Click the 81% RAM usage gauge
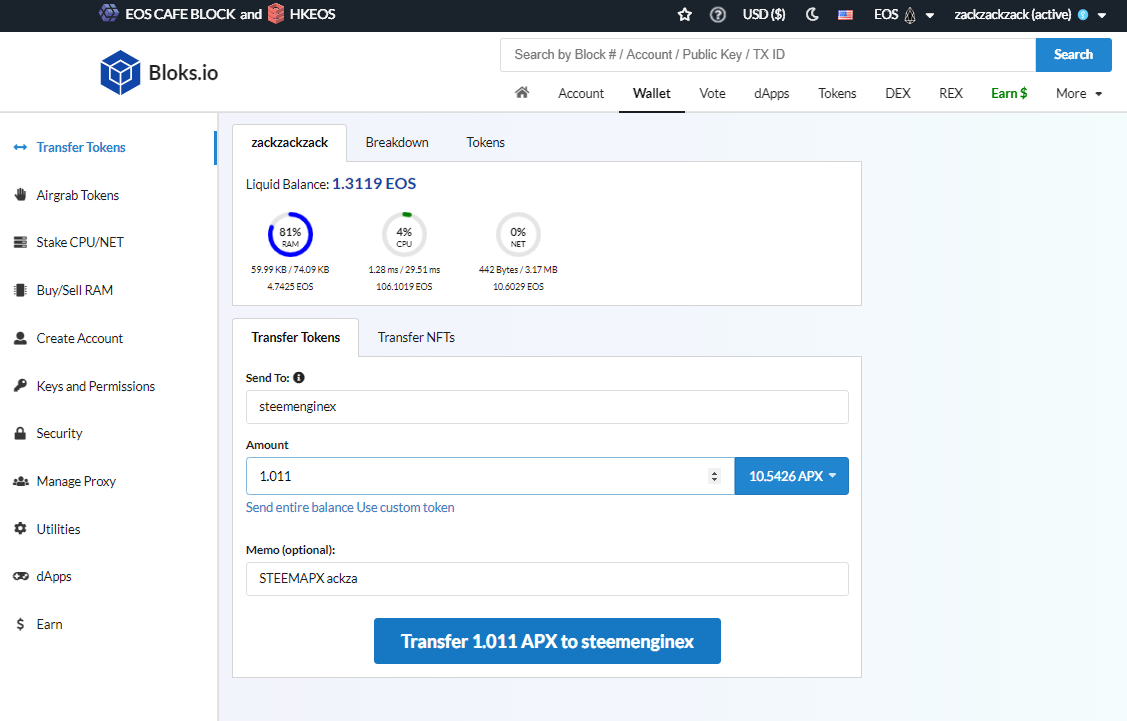1127x721 pixels. coord(290,234)
